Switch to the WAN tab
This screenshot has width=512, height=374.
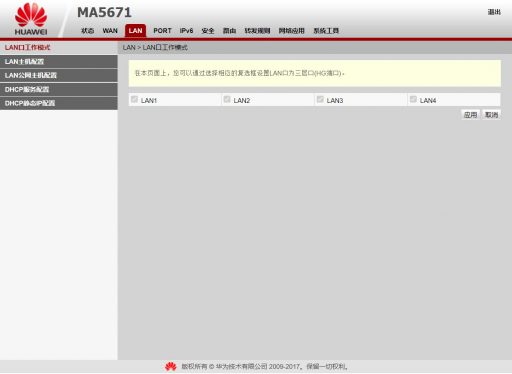click(110, 31)
